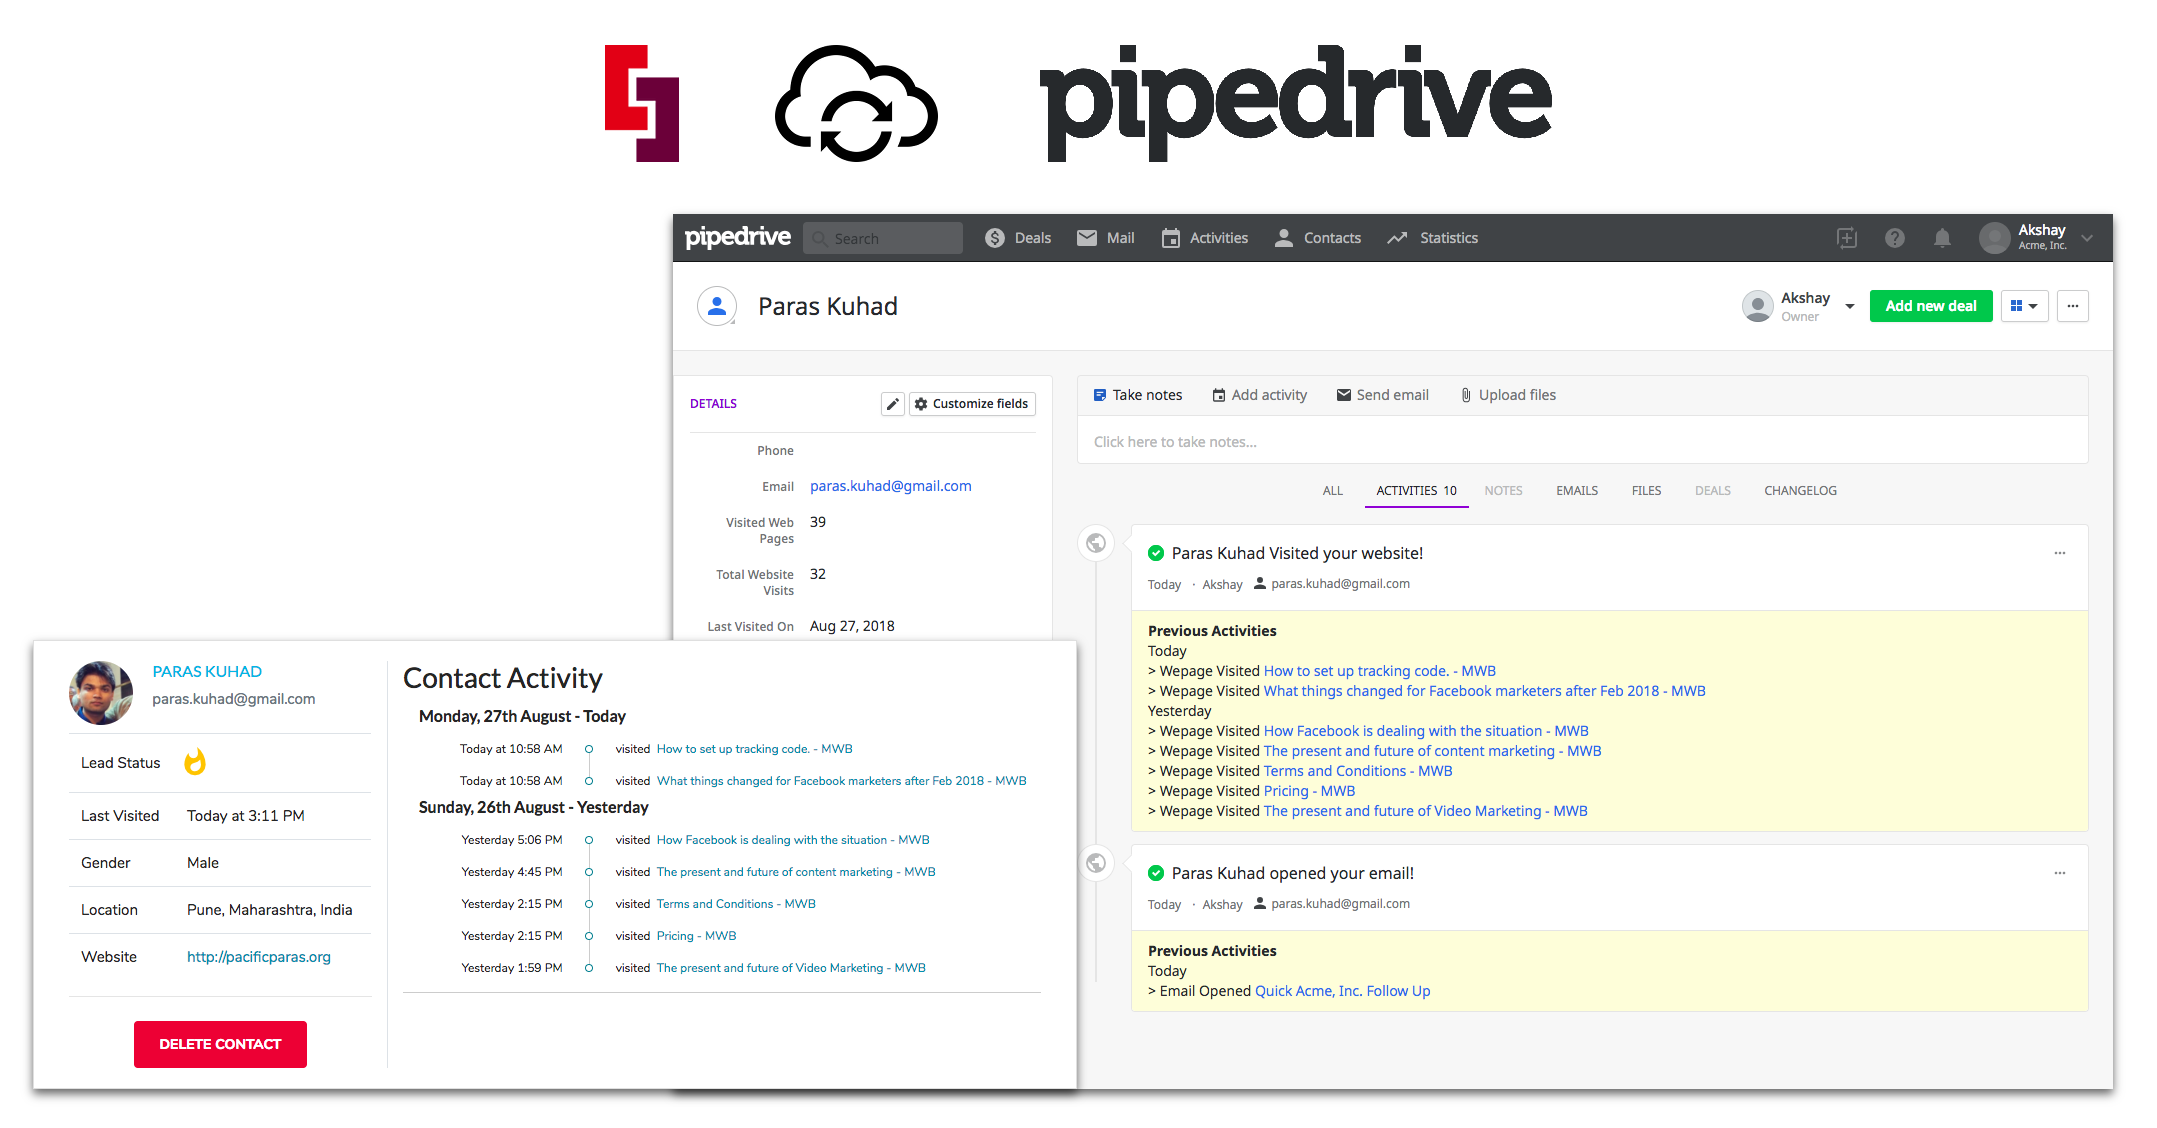Open the help question mark icon
This screenshot has width=2157, height=1128.
[x=1894, y=238]
